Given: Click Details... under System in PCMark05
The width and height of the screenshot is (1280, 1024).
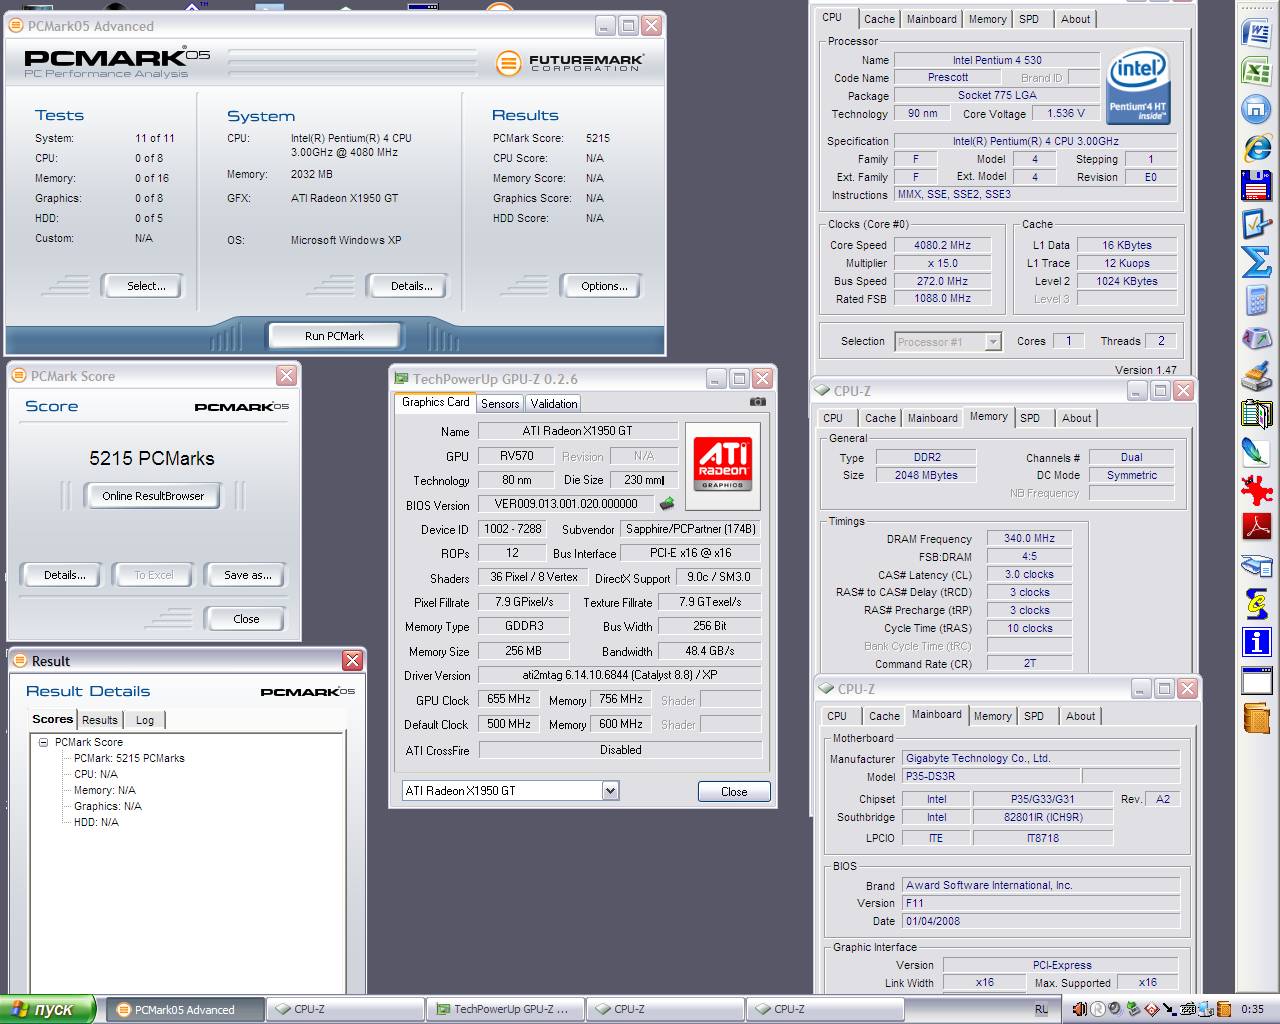Looking at the screenshot, I should [411, 286].
